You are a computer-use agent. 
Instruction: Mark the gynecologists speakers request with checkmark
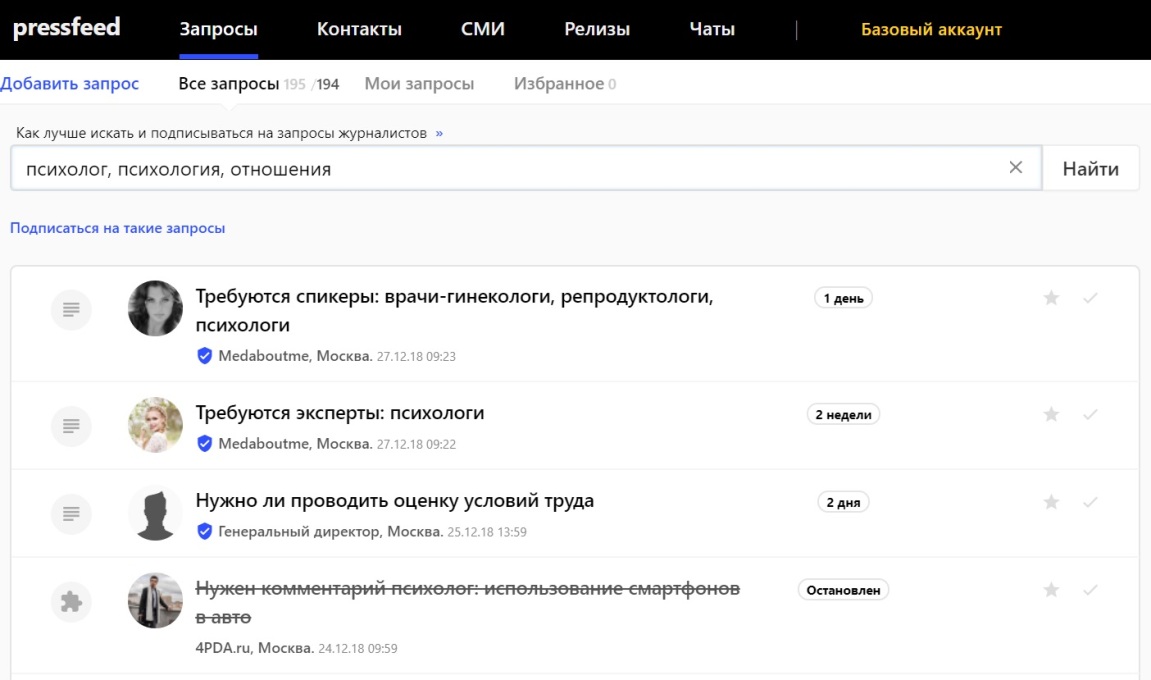(1090, 298)
